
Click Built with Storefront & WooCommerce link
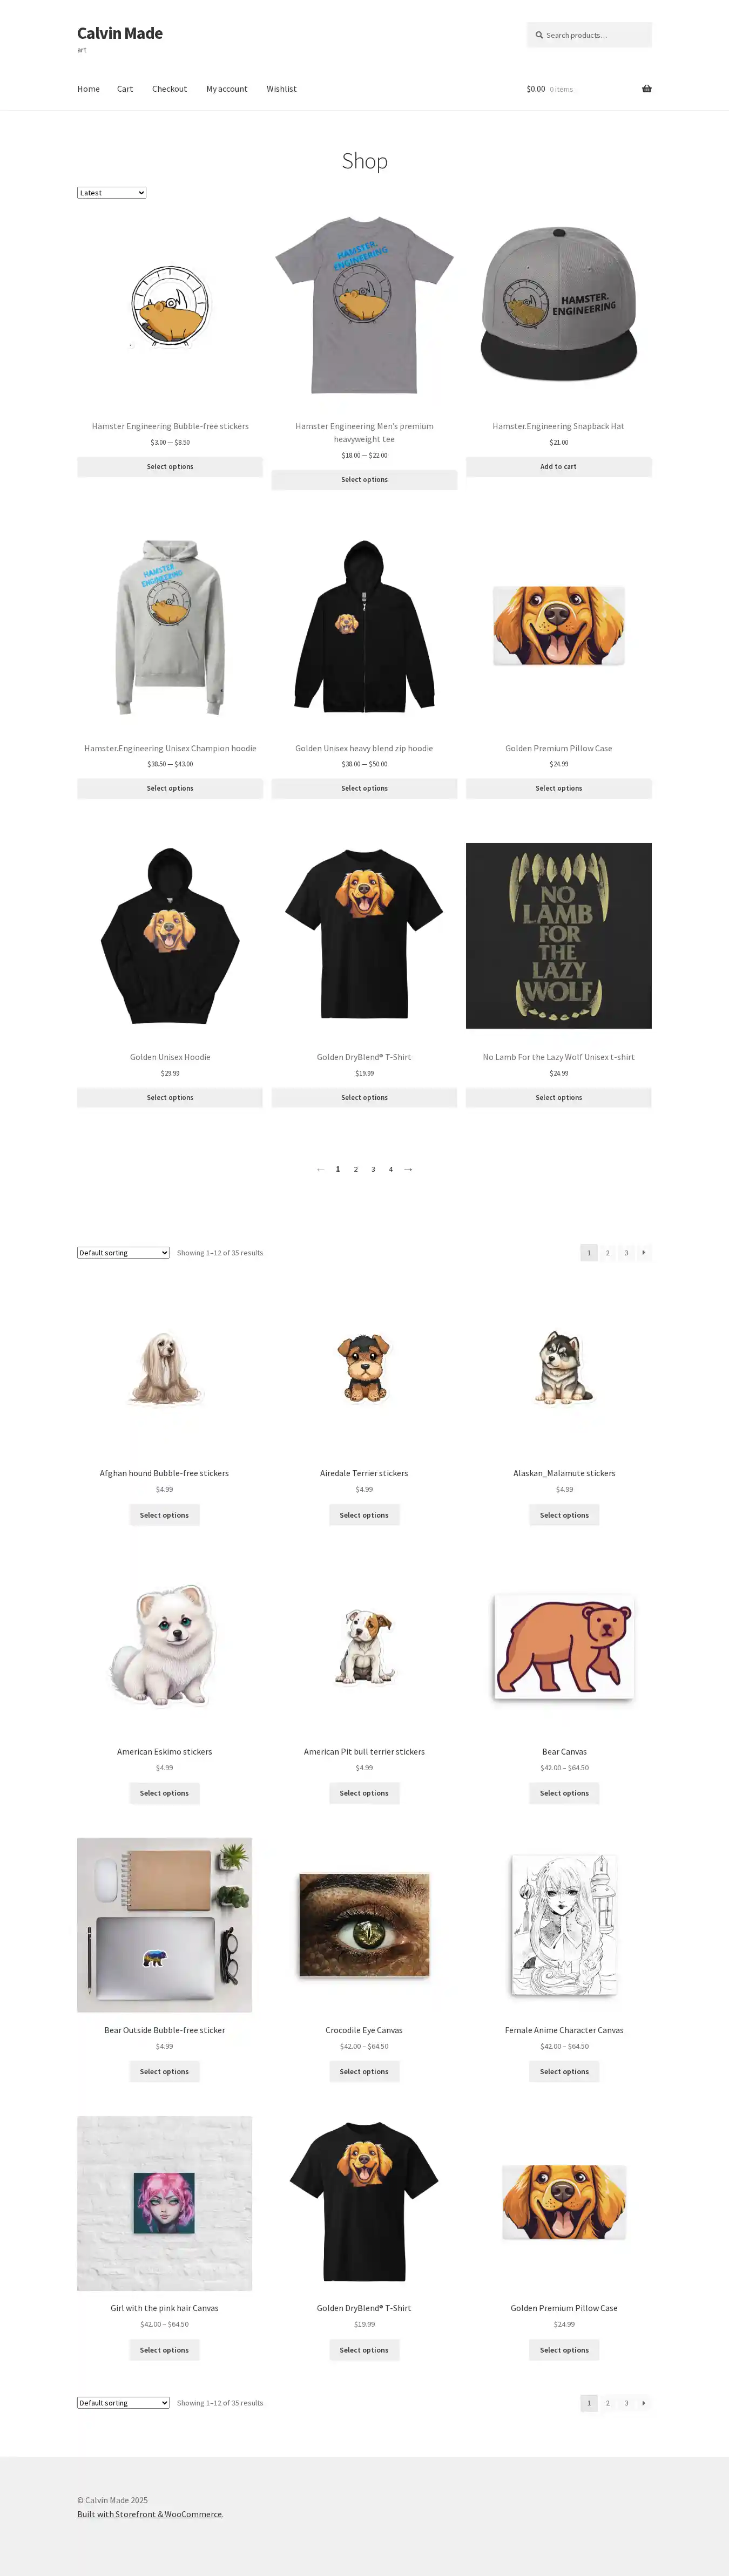150,2514
